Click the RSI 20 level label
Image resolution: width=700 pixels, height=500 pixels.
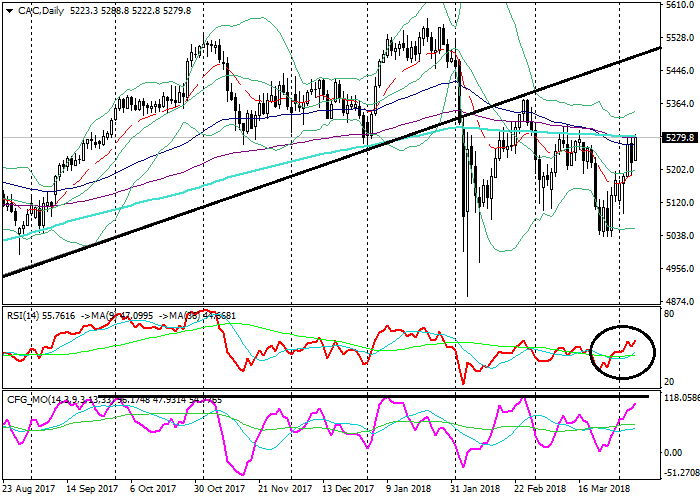click(x=668, y=382)
